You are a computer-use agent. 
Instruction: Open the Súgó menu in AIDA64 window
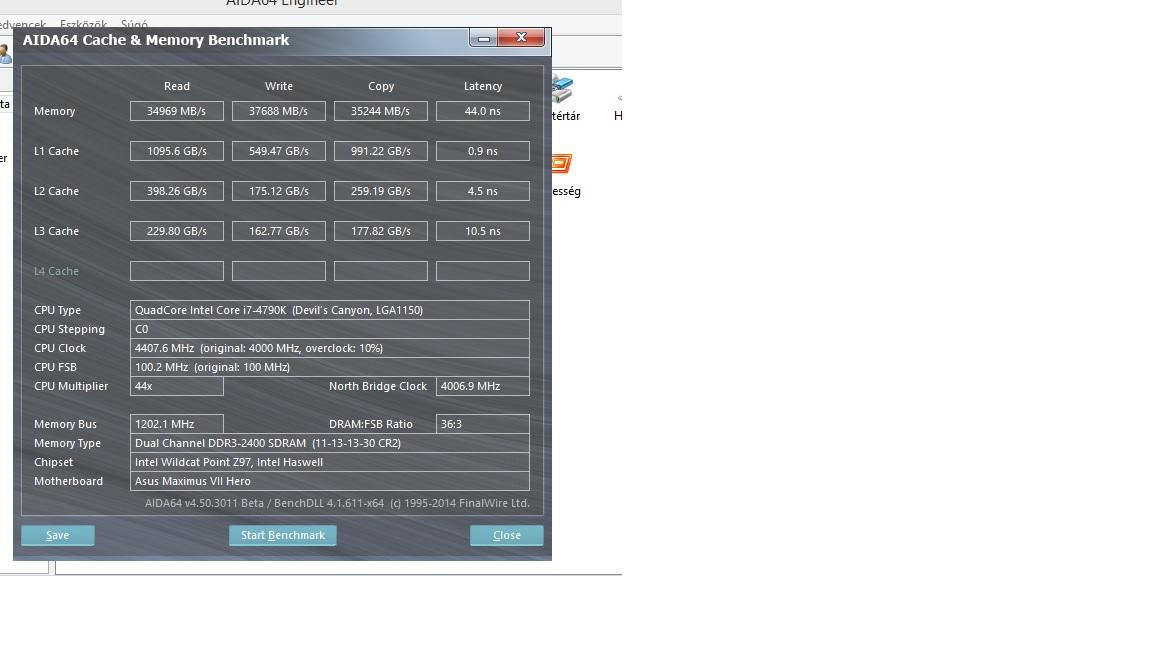(134, 24)
